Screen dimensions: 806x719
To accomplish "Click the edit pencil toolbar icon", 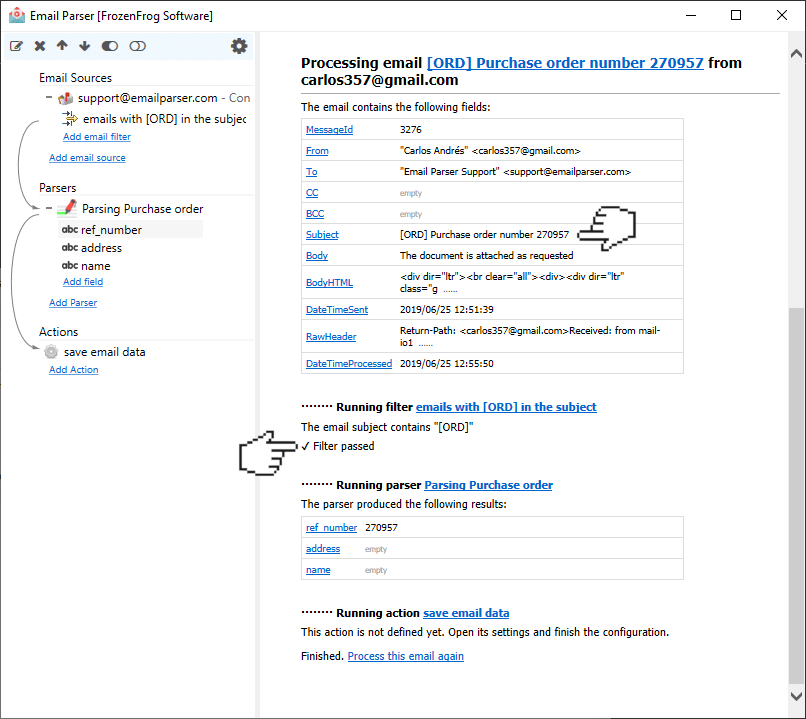I will point(16,46).
